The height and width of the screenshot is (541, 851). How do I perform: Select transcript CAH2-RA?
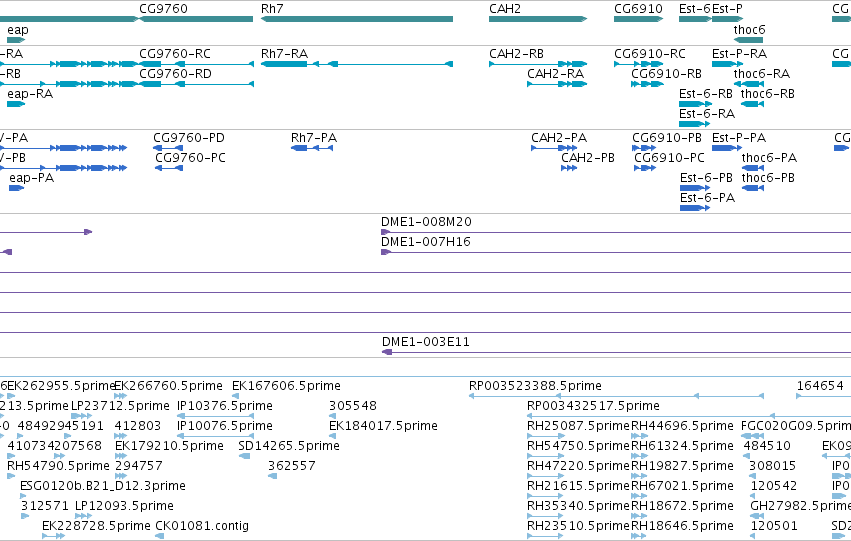tap(557, 84)
